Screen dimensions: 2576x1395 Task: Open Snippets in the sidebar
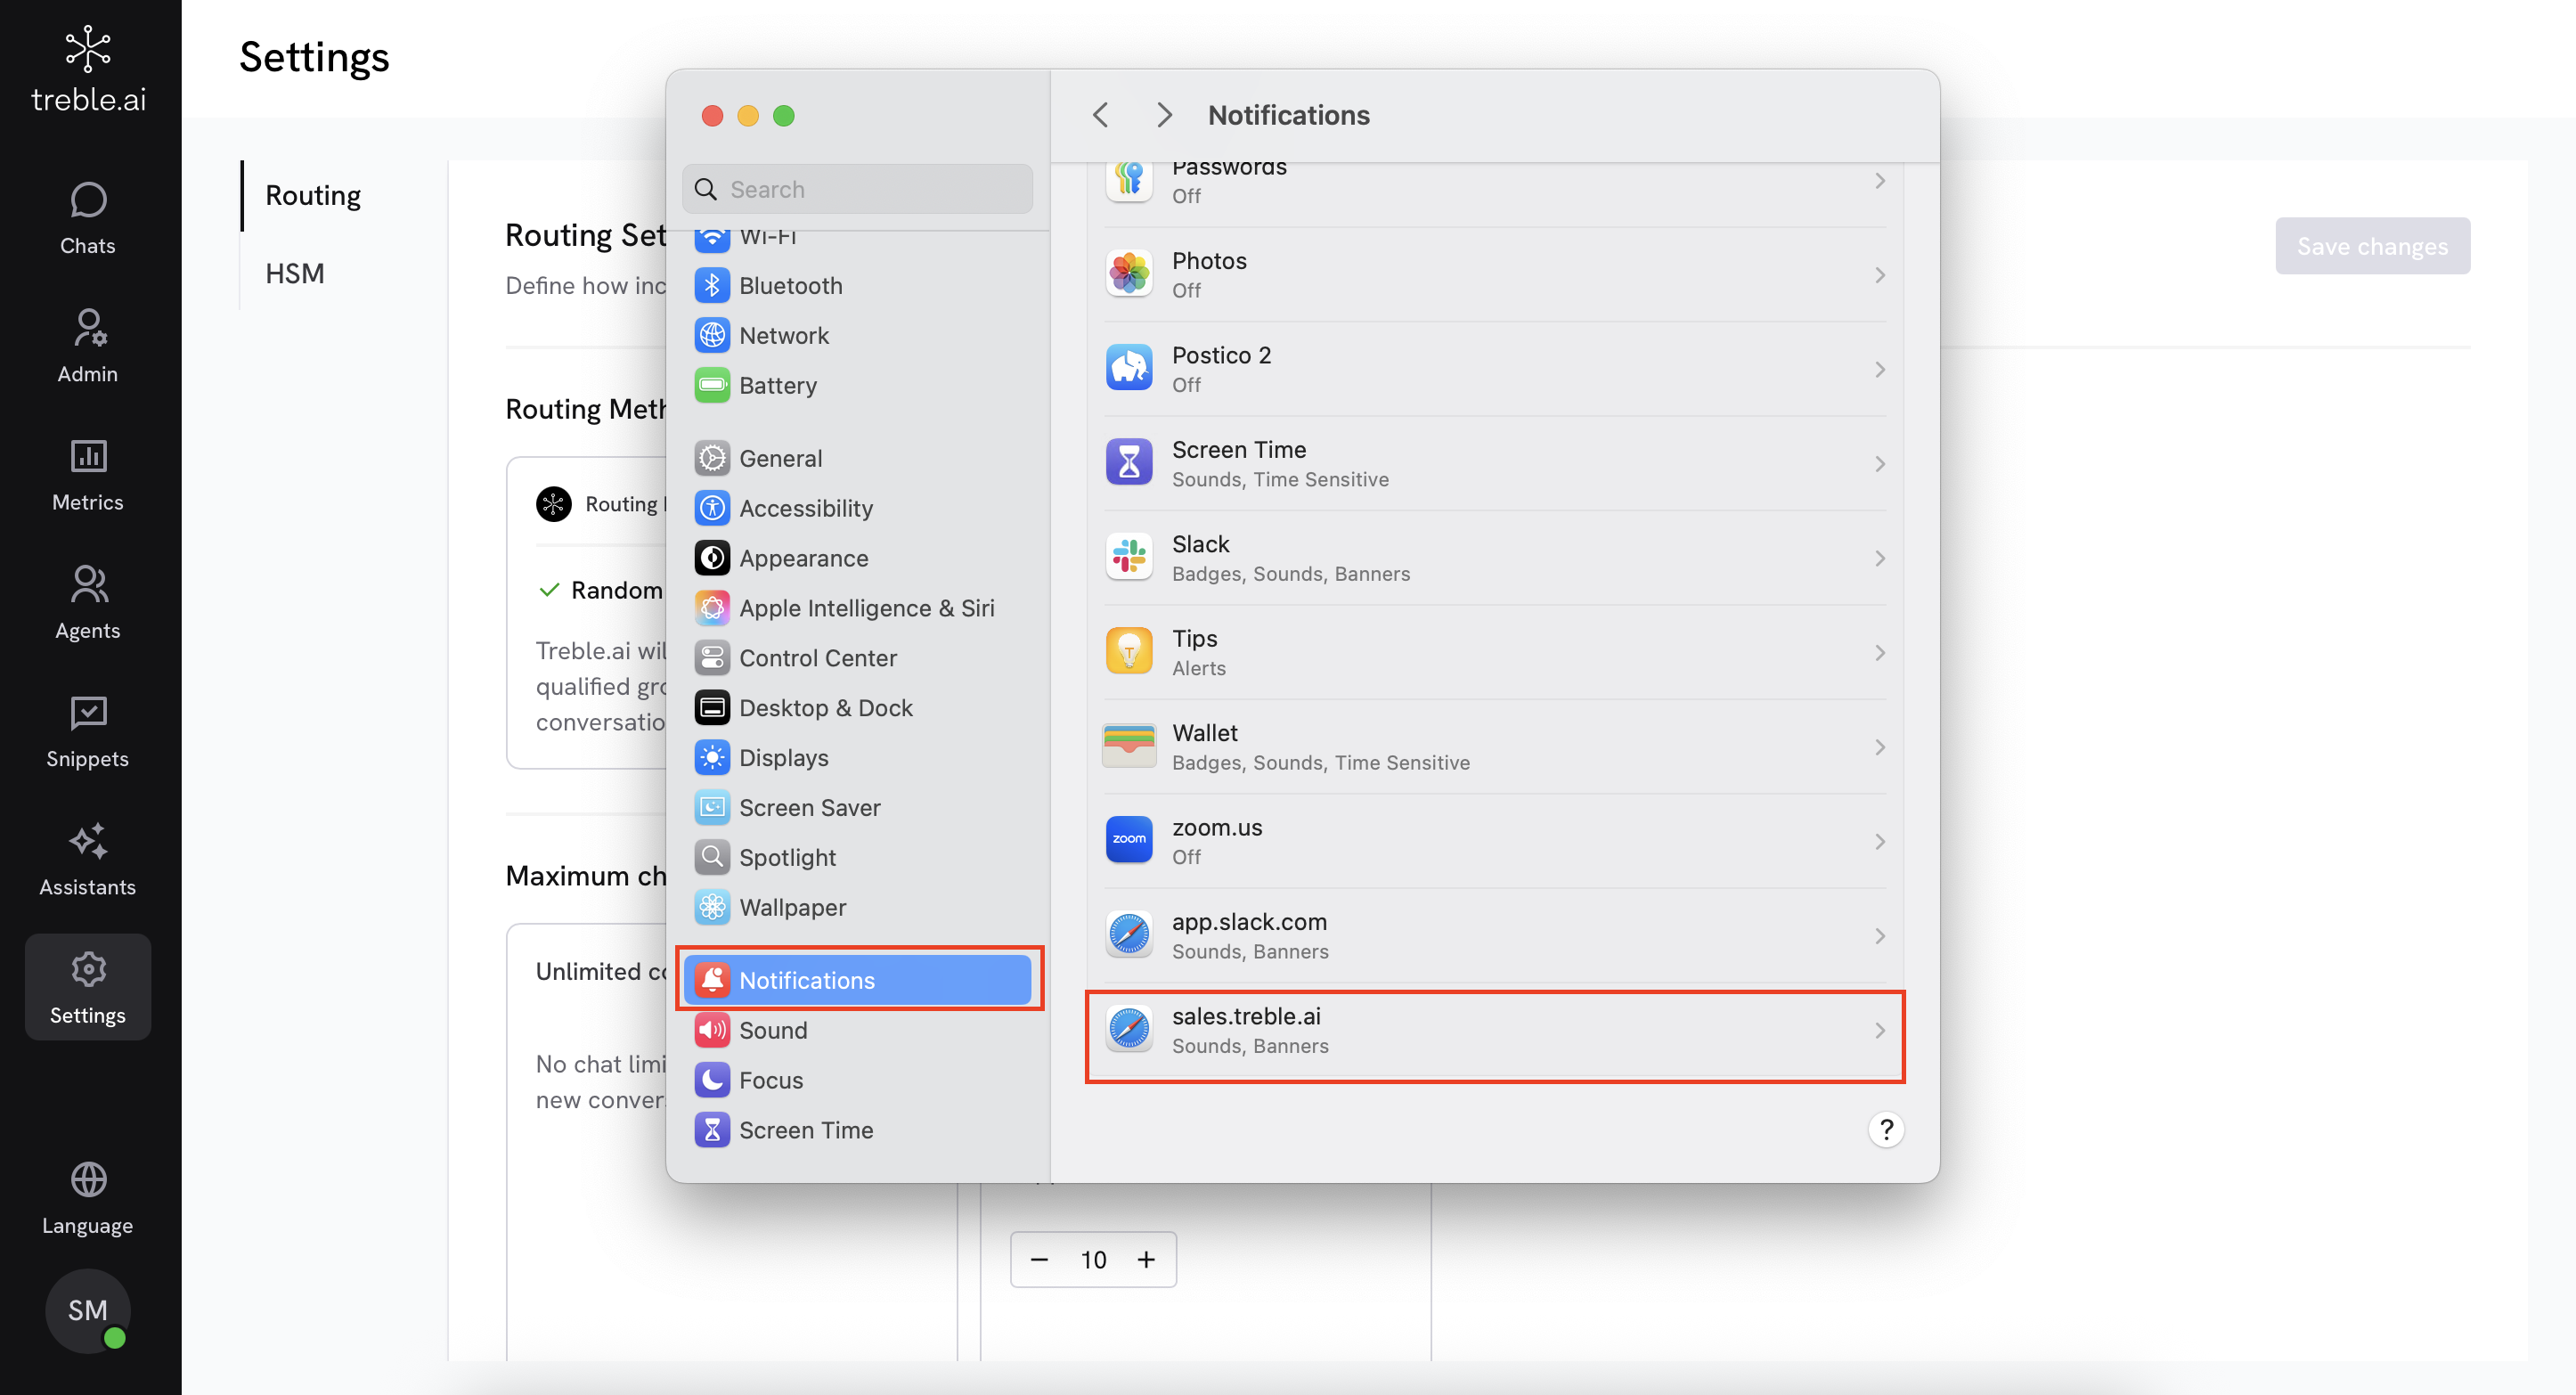[x=88, y=730]
